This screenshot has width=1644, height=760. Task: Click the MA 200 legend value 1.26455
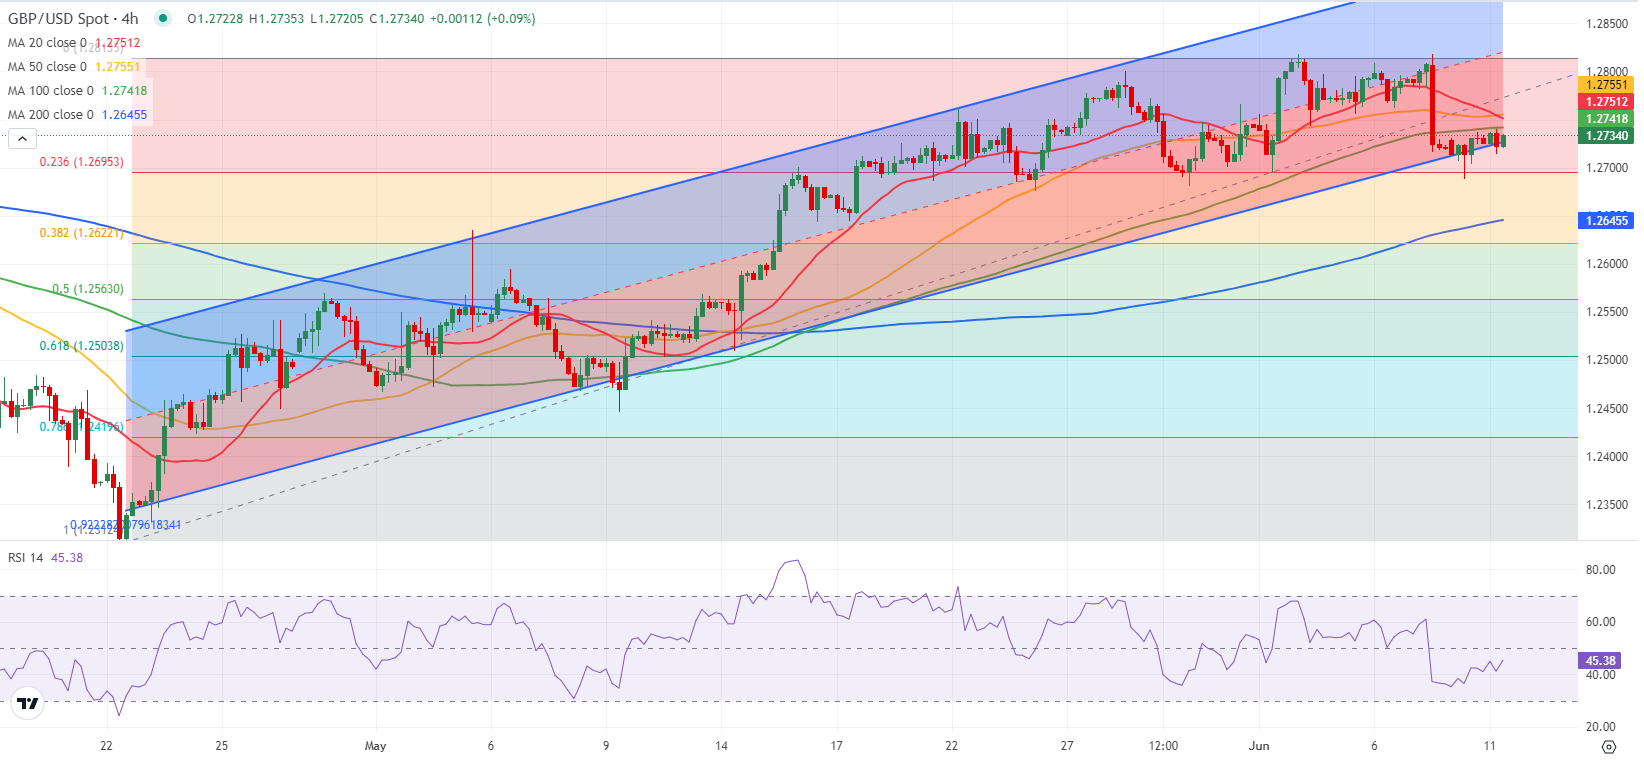tap(125, 115)
